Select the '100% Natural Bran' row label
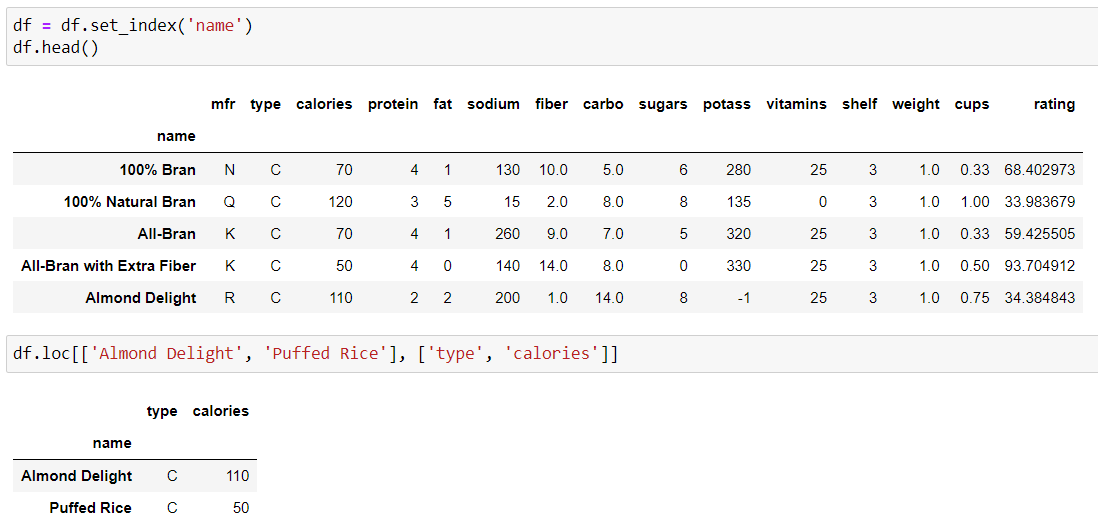This screenshot has width=1098, height=527. click(130, 202)
